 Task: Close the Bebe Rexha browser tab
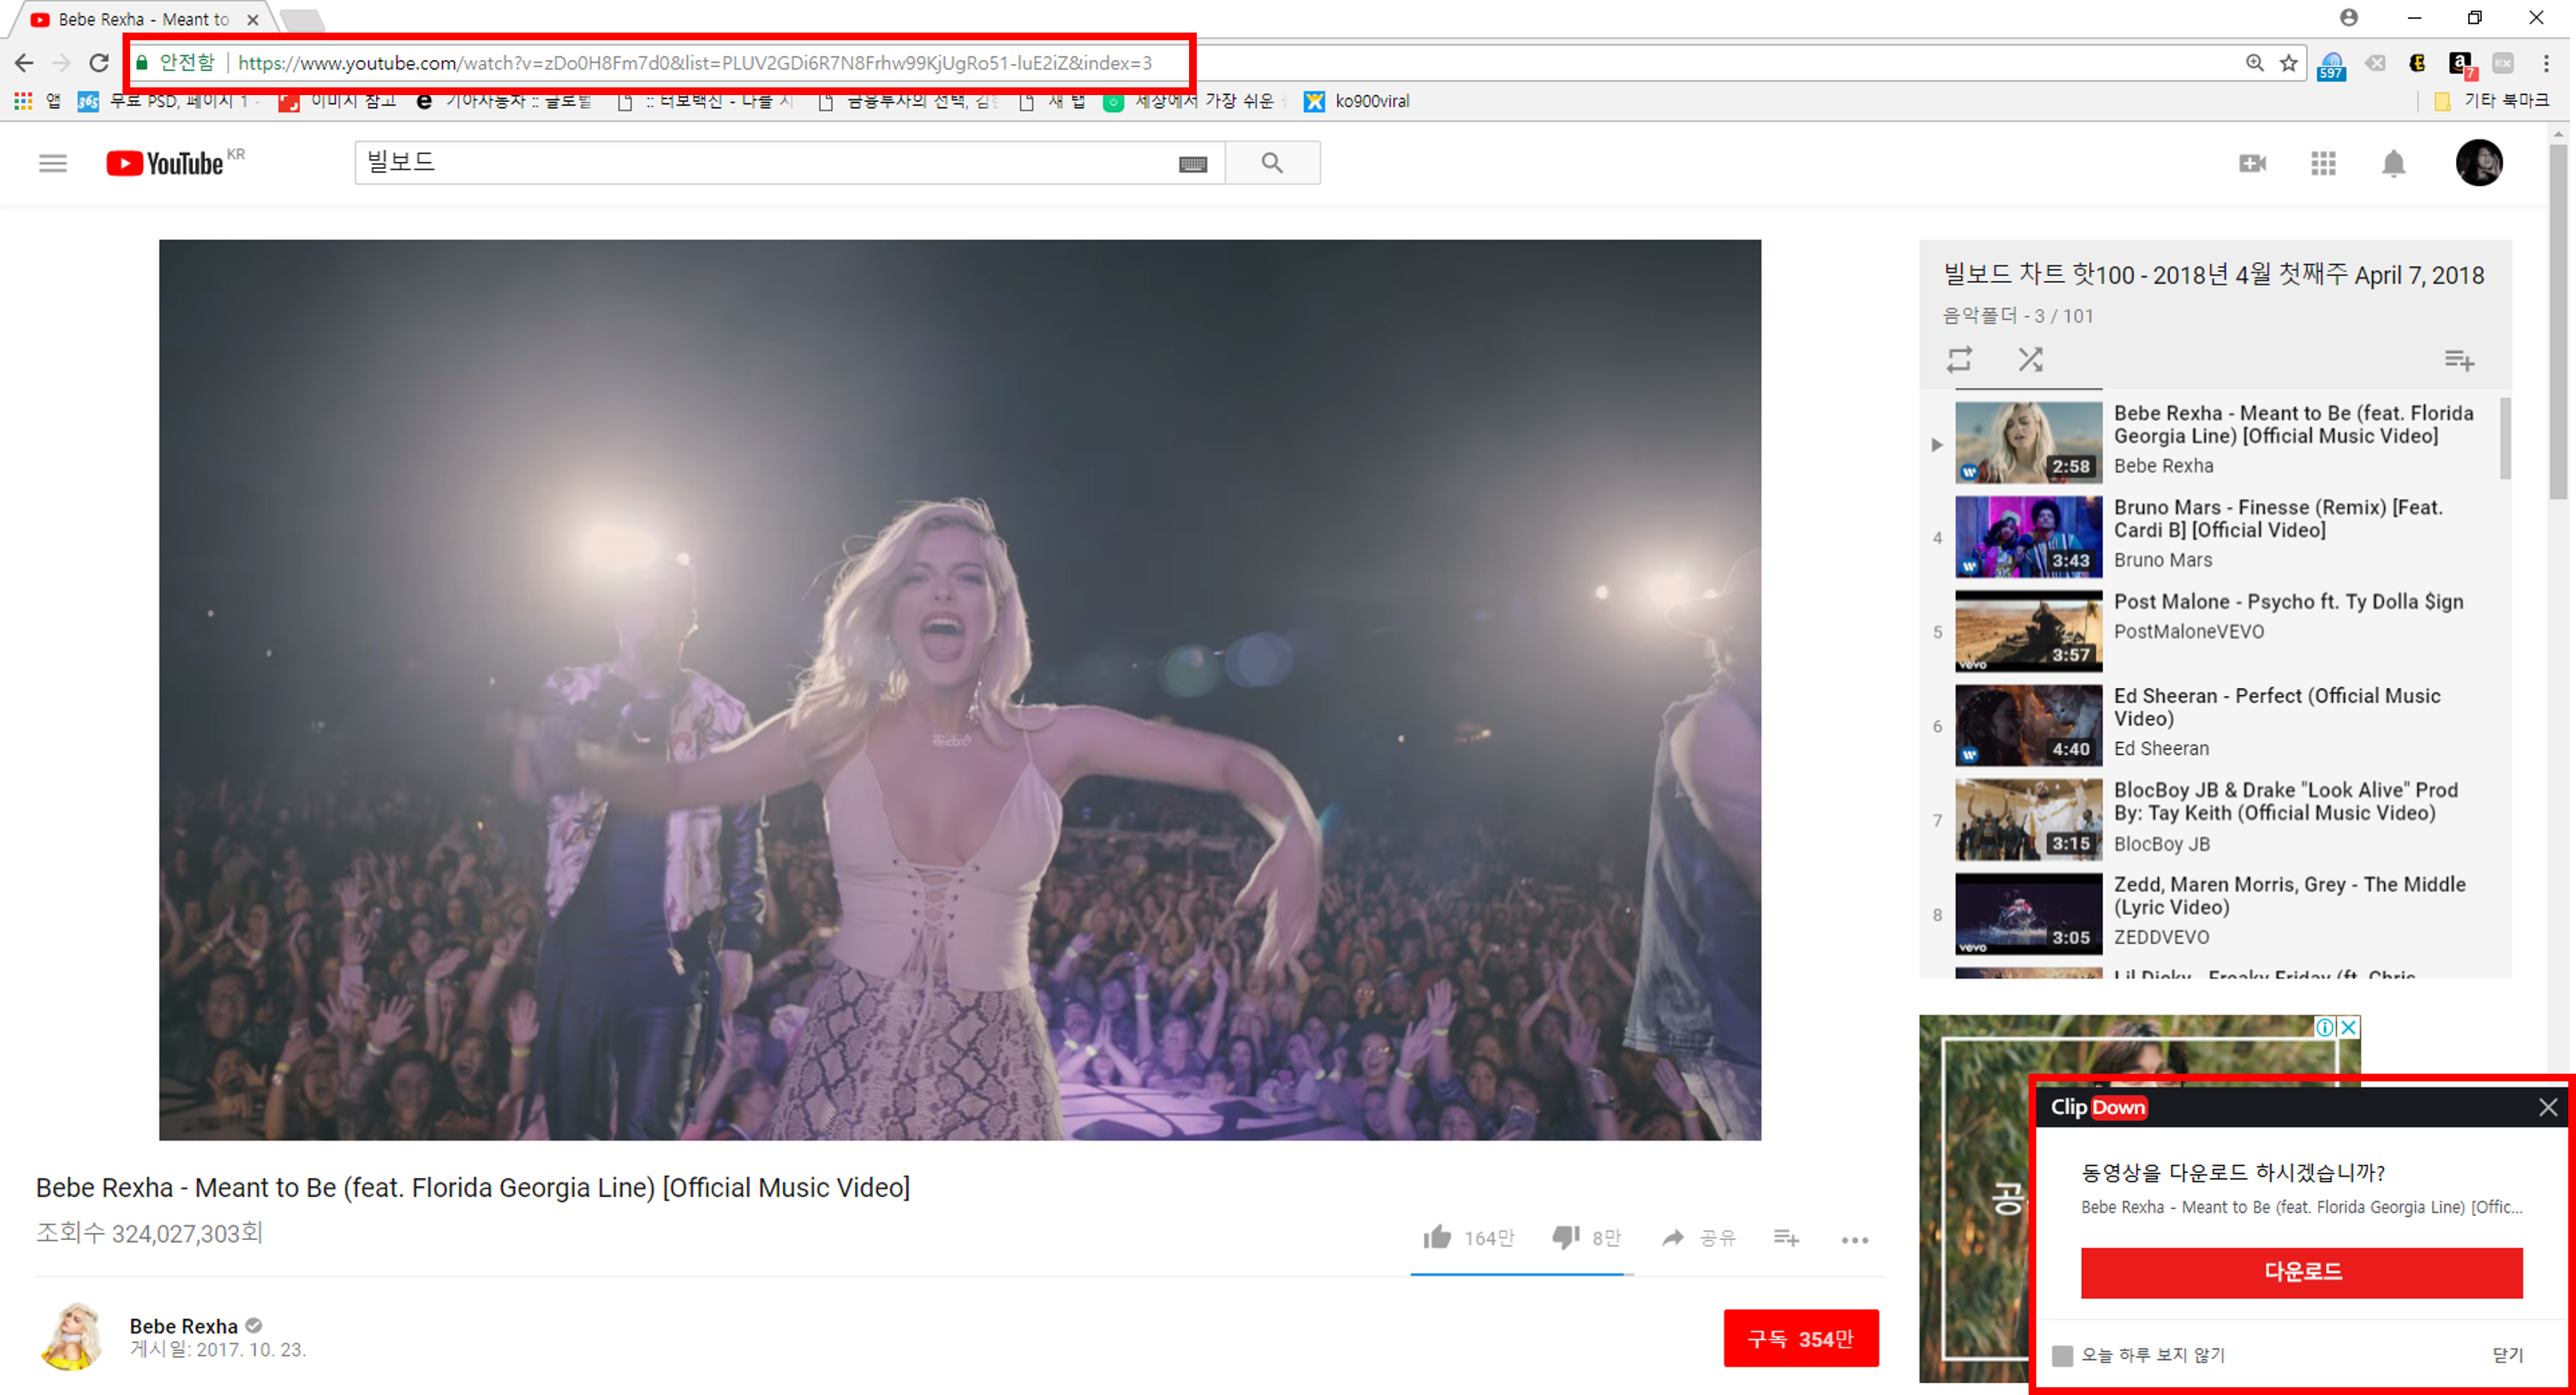point(253,19)
